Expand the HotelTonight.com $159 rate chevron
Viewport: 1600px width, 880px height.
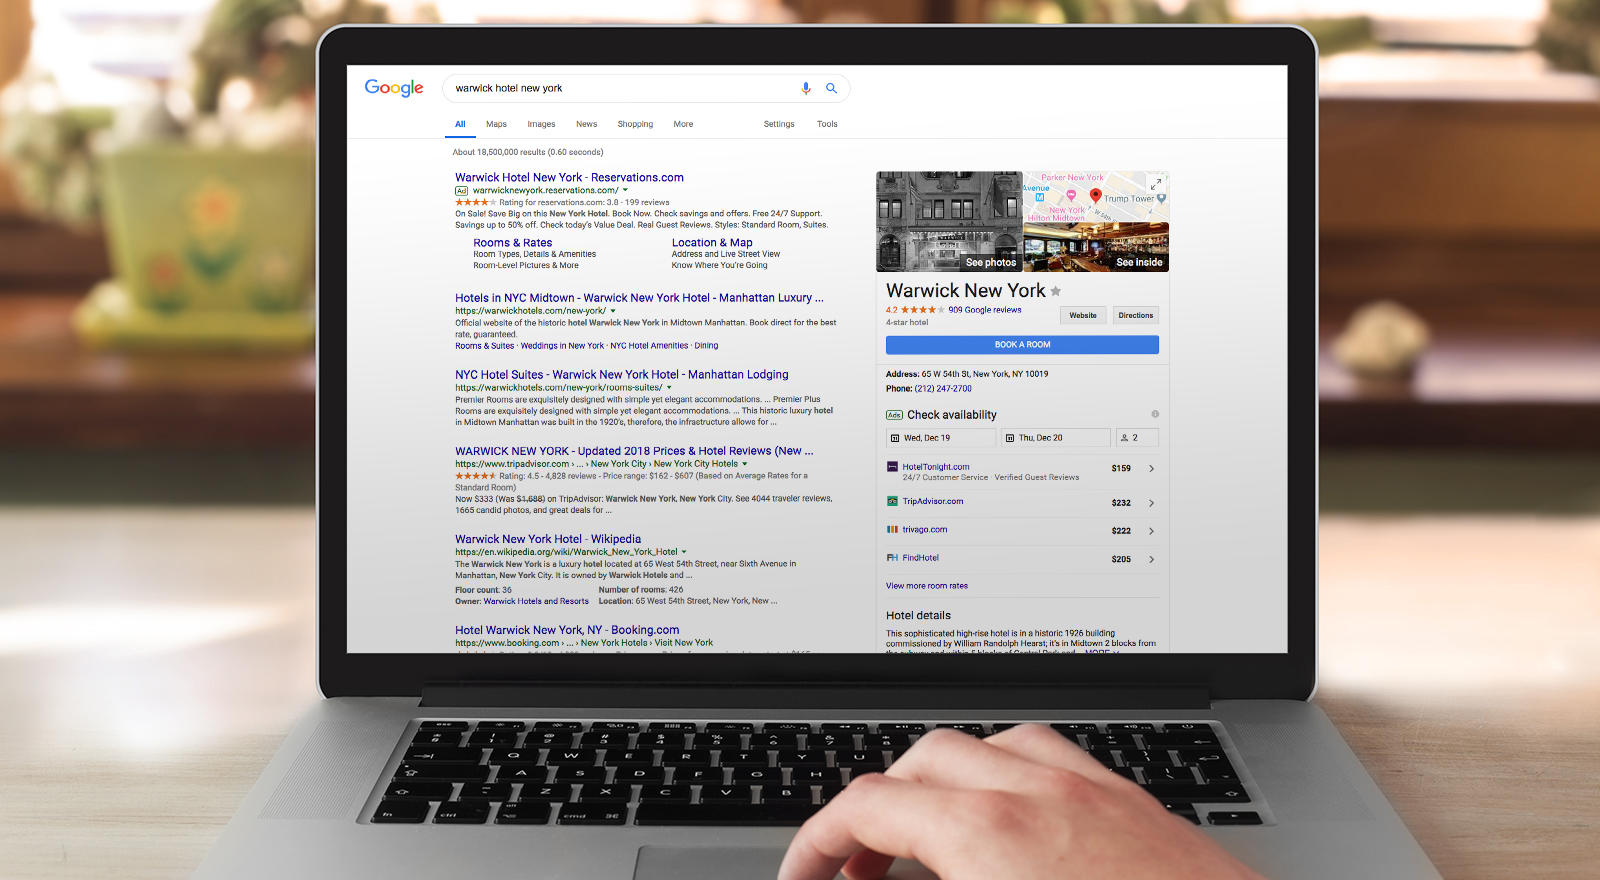[x=1151, y=468]
